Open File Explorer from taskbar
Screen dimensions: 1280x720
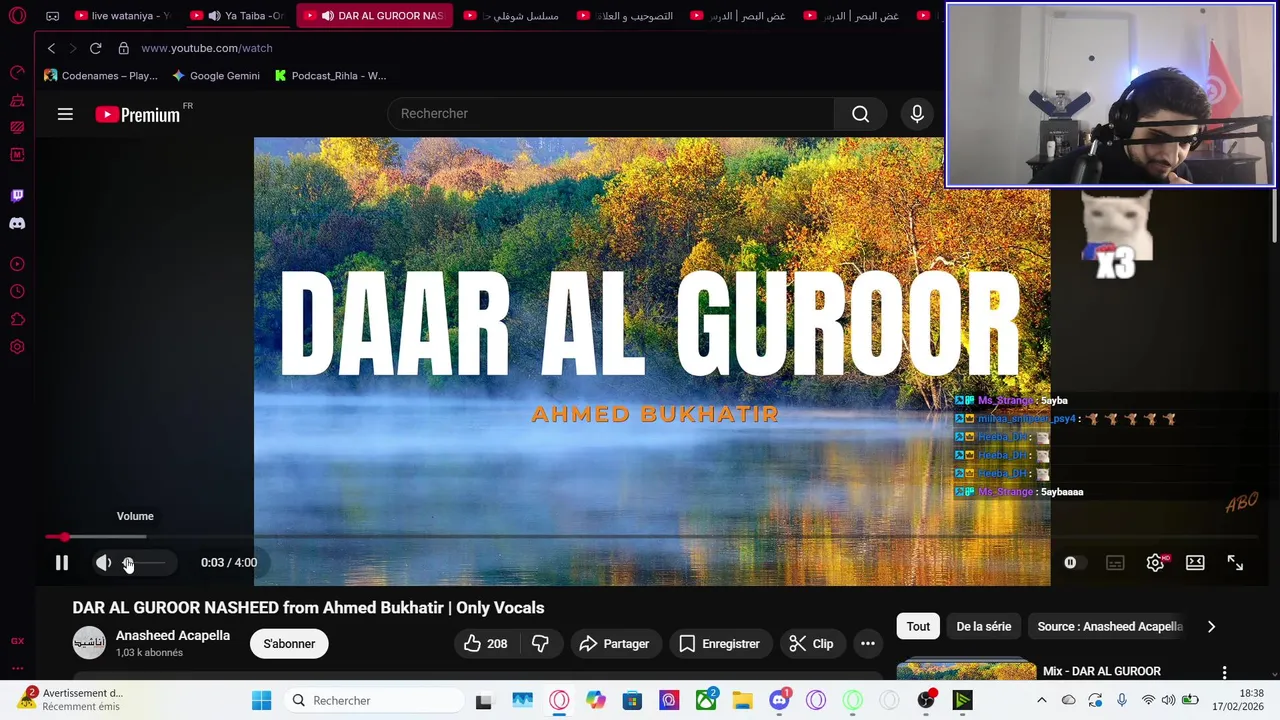(x=742, y=701)
